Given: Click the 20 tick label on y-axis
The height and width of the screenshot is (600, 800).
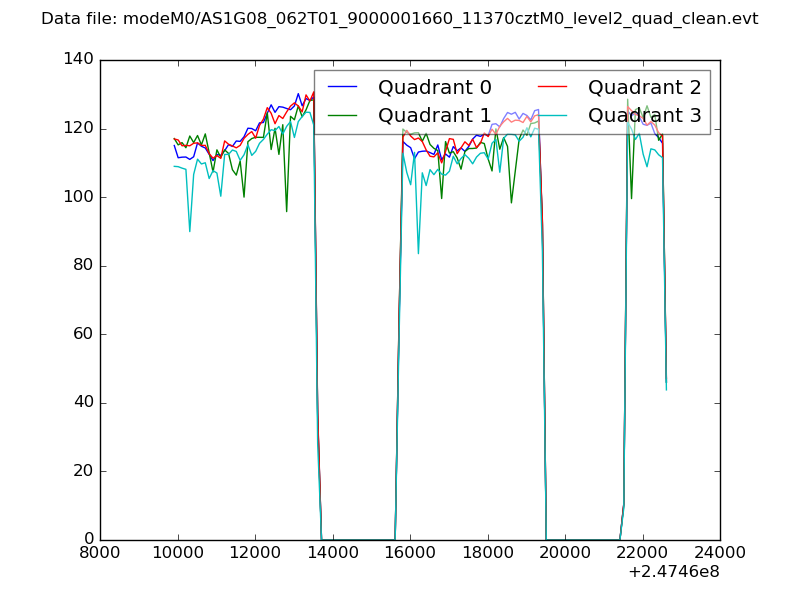Looking at the screenshot, I should [85, 471].
